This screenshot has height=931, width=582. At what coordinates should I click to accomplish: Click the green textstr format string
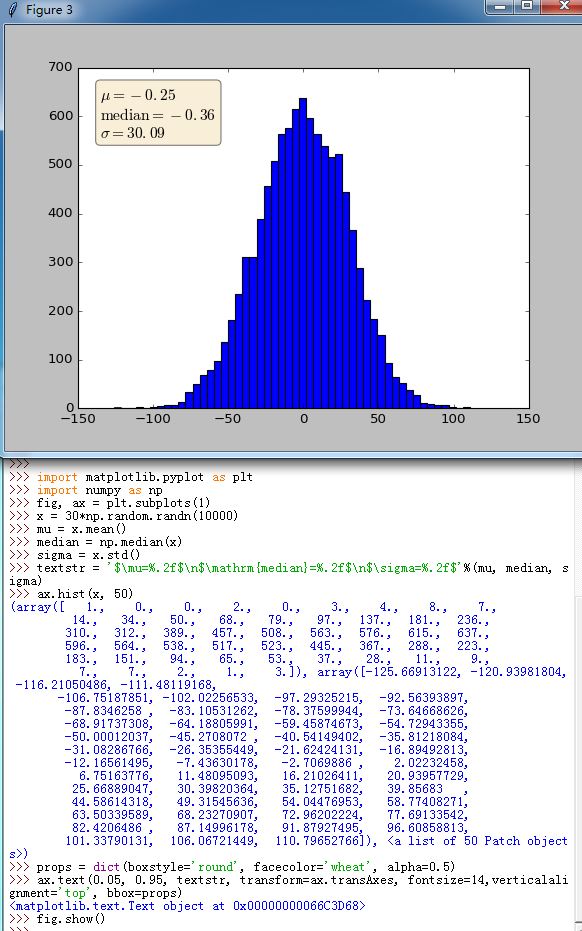pyautogui.click(x=283, y=568)
